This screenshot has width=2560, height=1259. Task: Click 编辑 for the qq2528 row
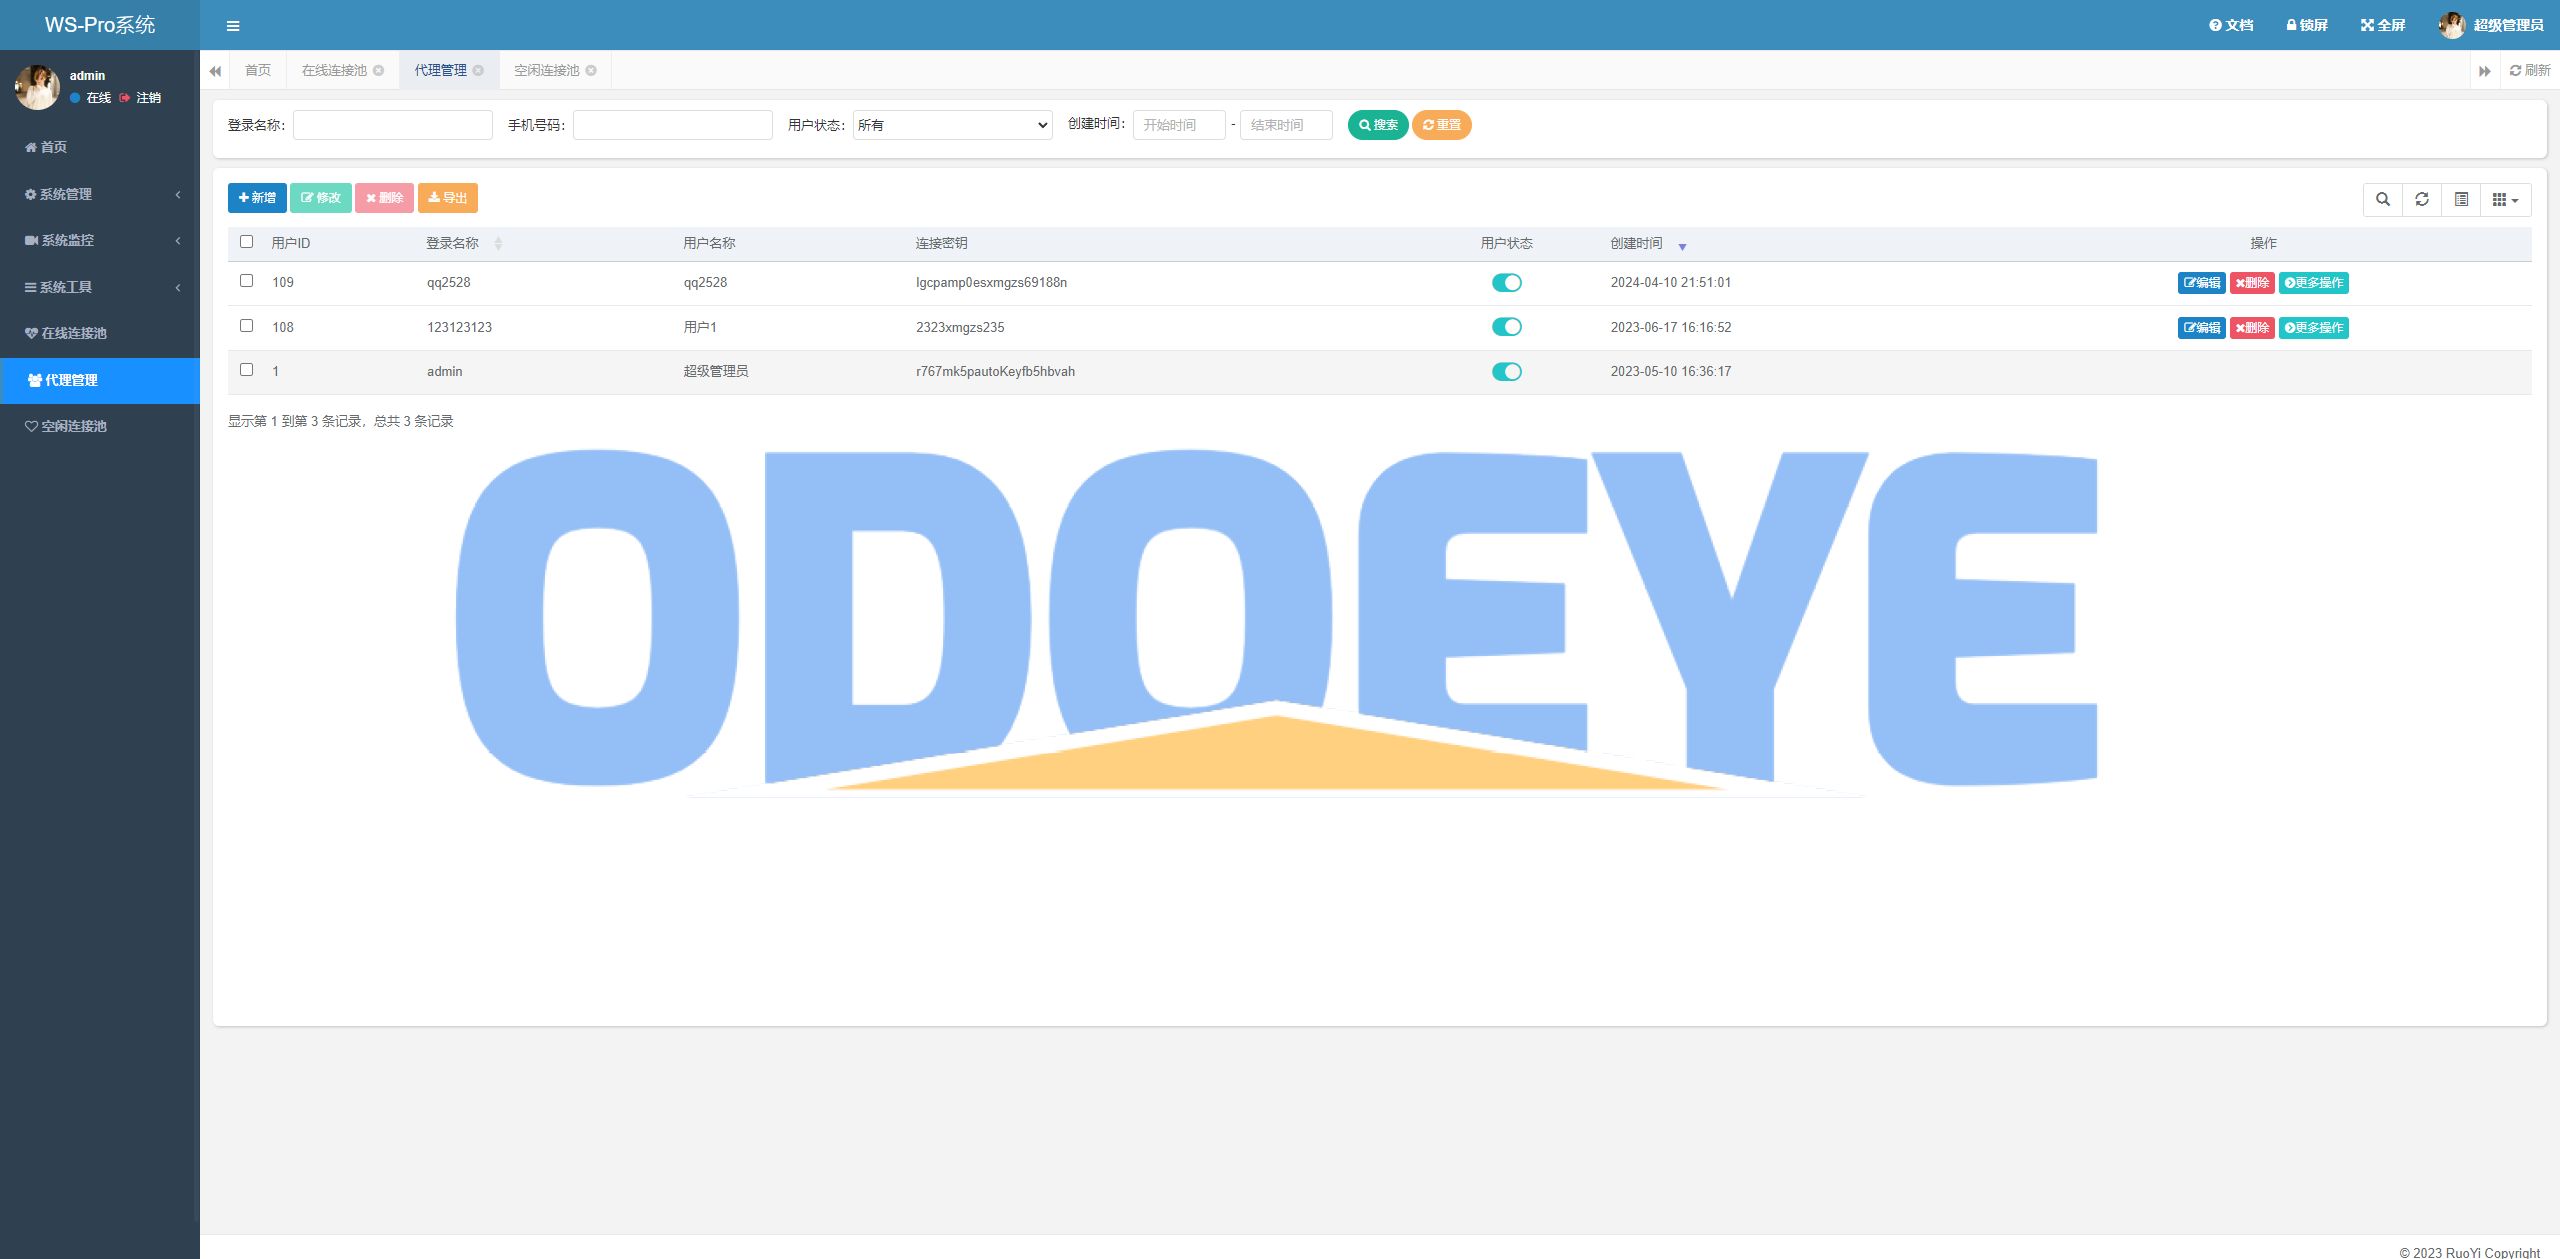coord(2202,283)
